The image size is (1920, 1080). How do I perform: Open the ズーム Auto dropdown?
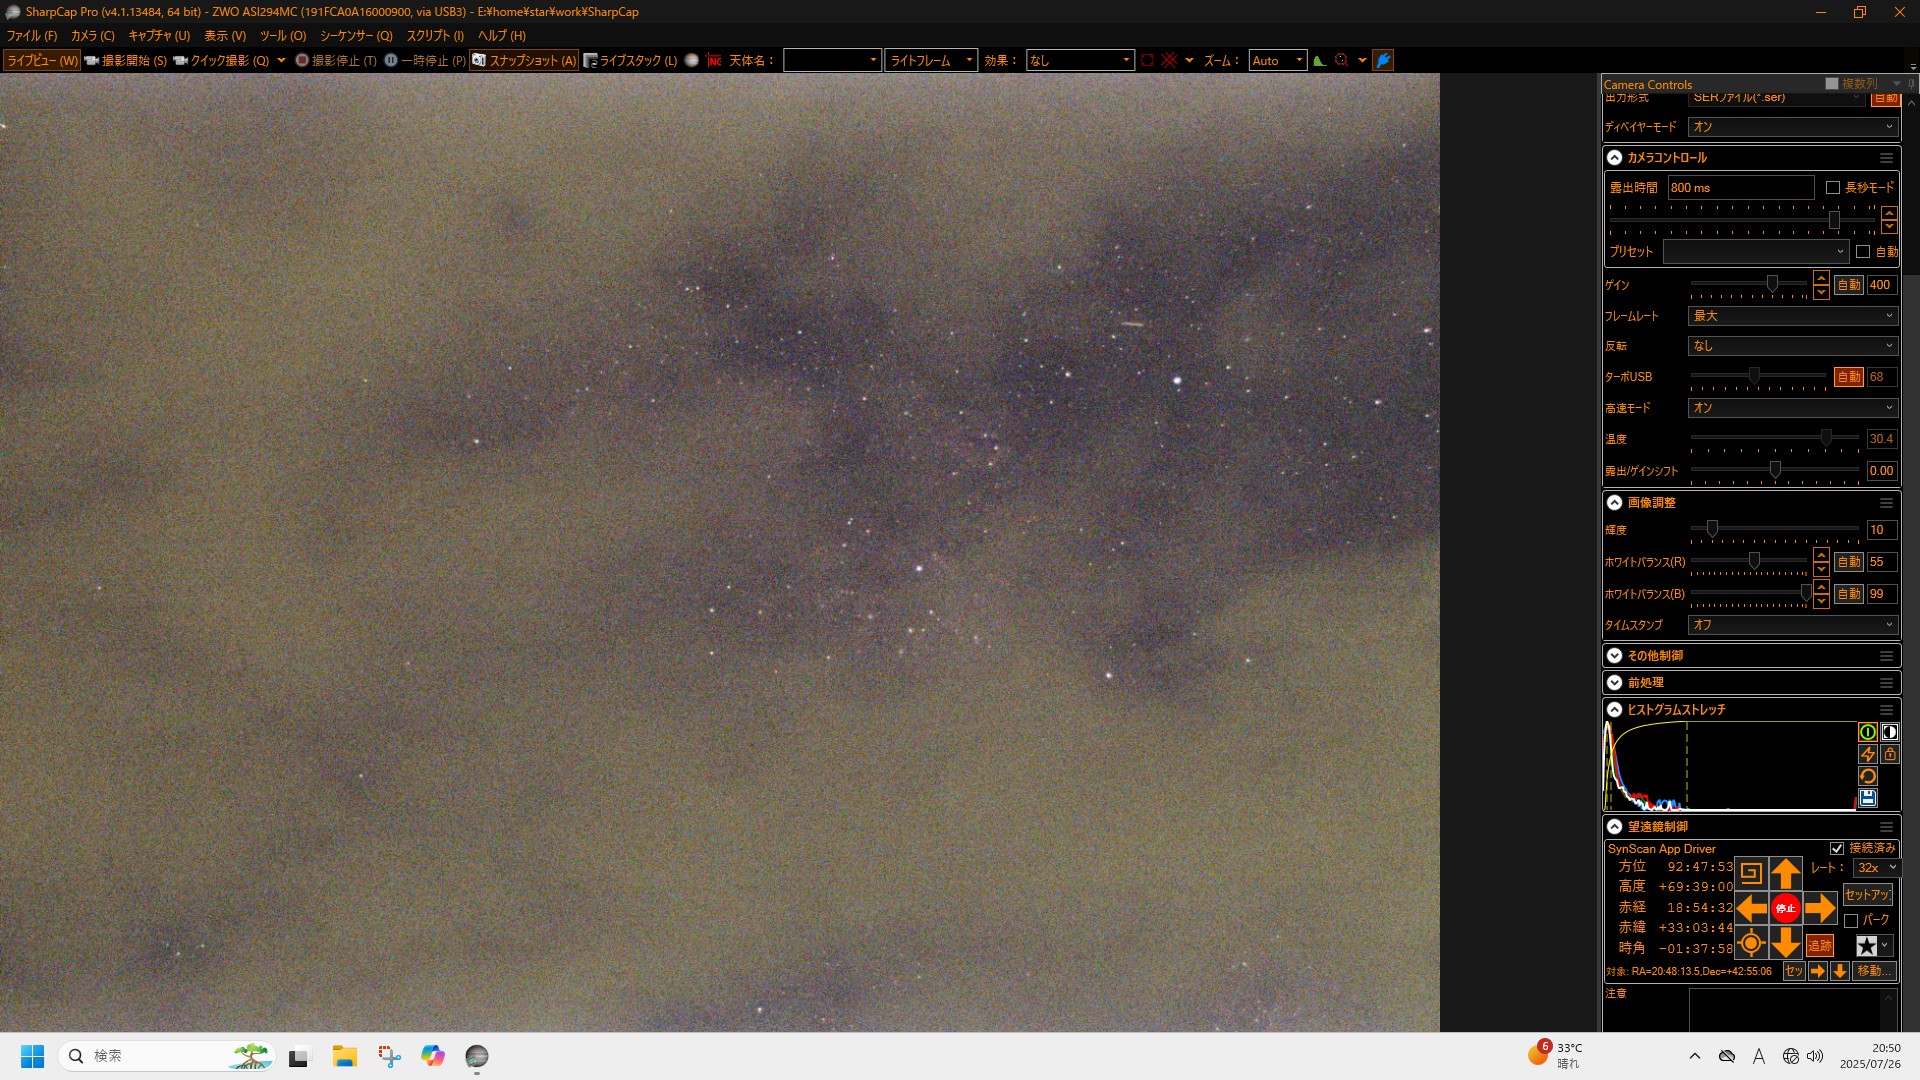coord(1278,61)
